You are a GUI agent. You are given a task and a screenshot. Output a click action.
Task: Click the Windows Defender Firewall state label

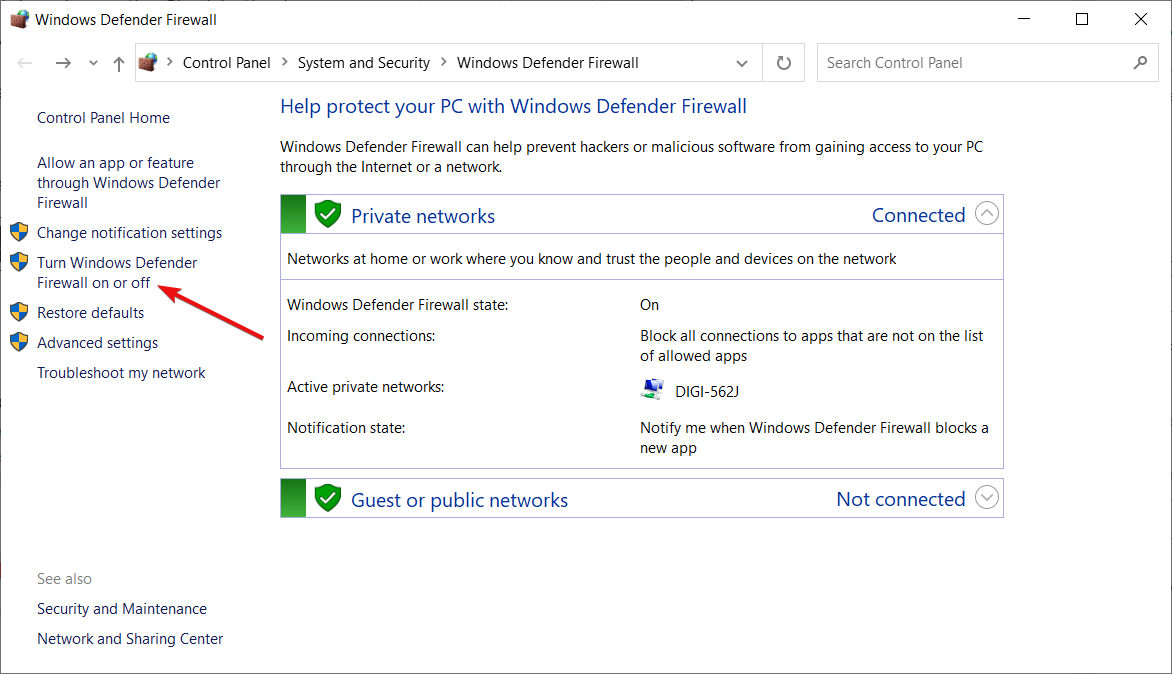coord(398,305)
